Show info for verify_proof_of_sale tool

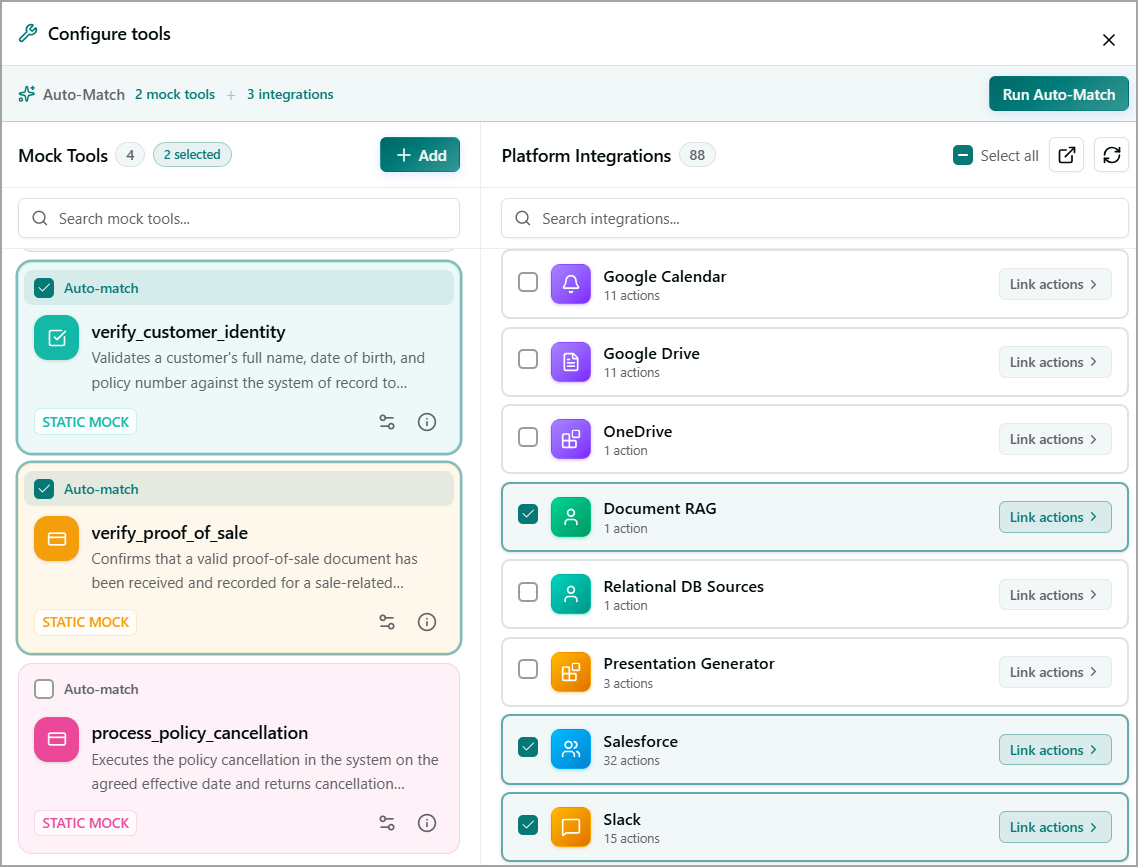point(427,622)
